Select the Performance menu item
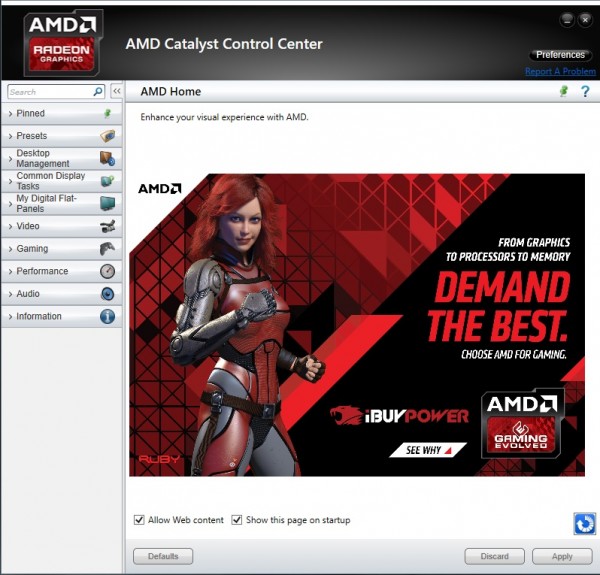 click(62, 271)
